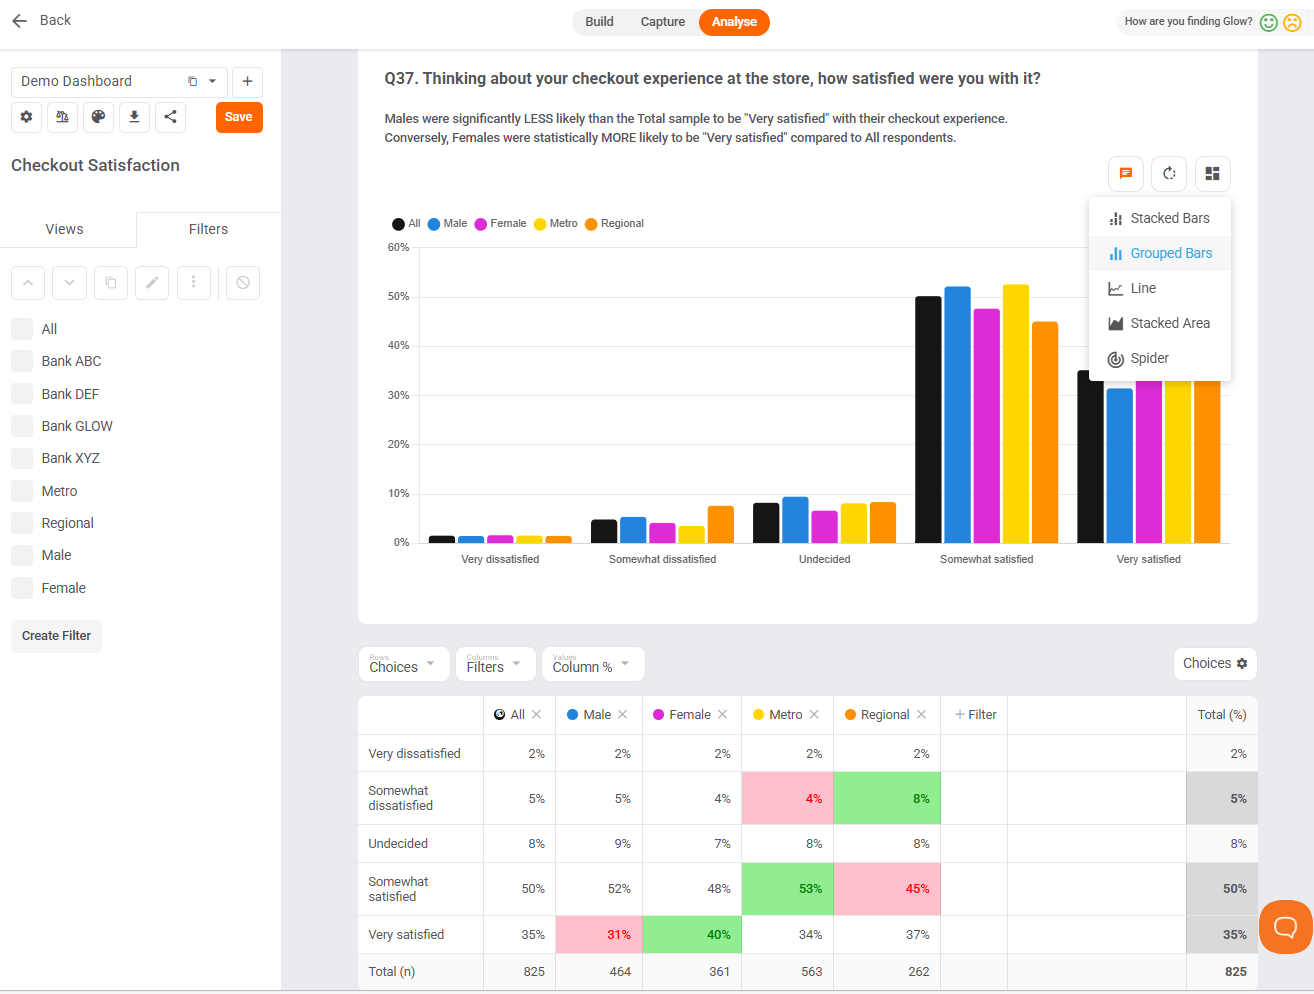Click the Create Filter button

tap(56, 636)
